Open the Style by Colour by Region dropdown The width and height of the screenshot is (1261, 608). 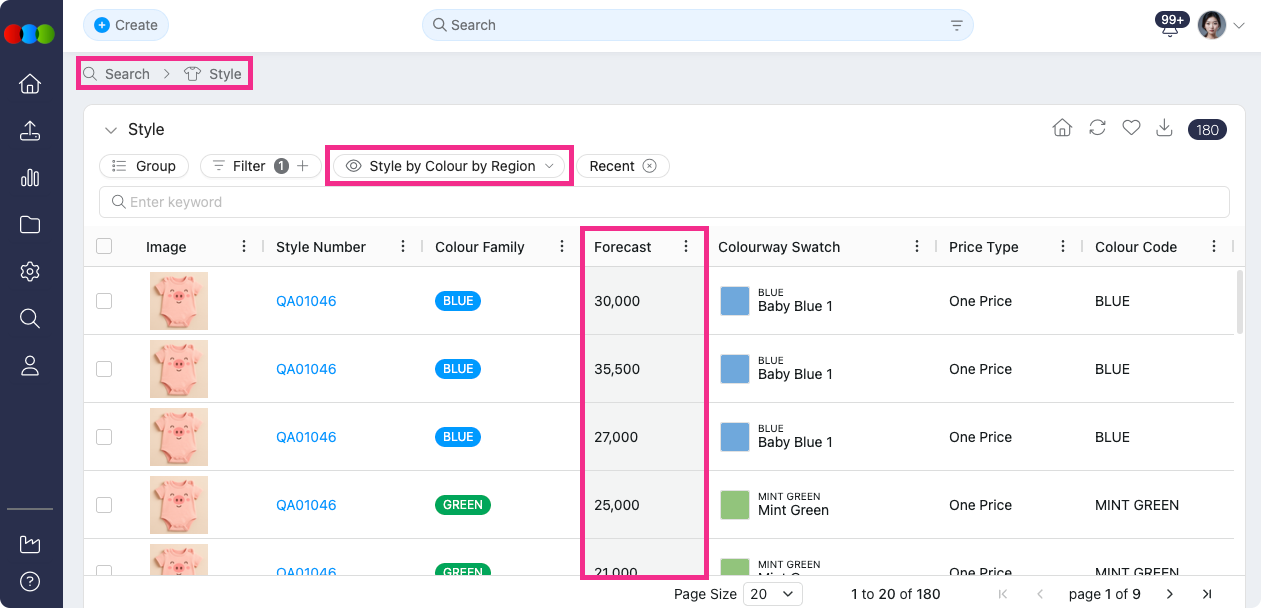[450, 166]
